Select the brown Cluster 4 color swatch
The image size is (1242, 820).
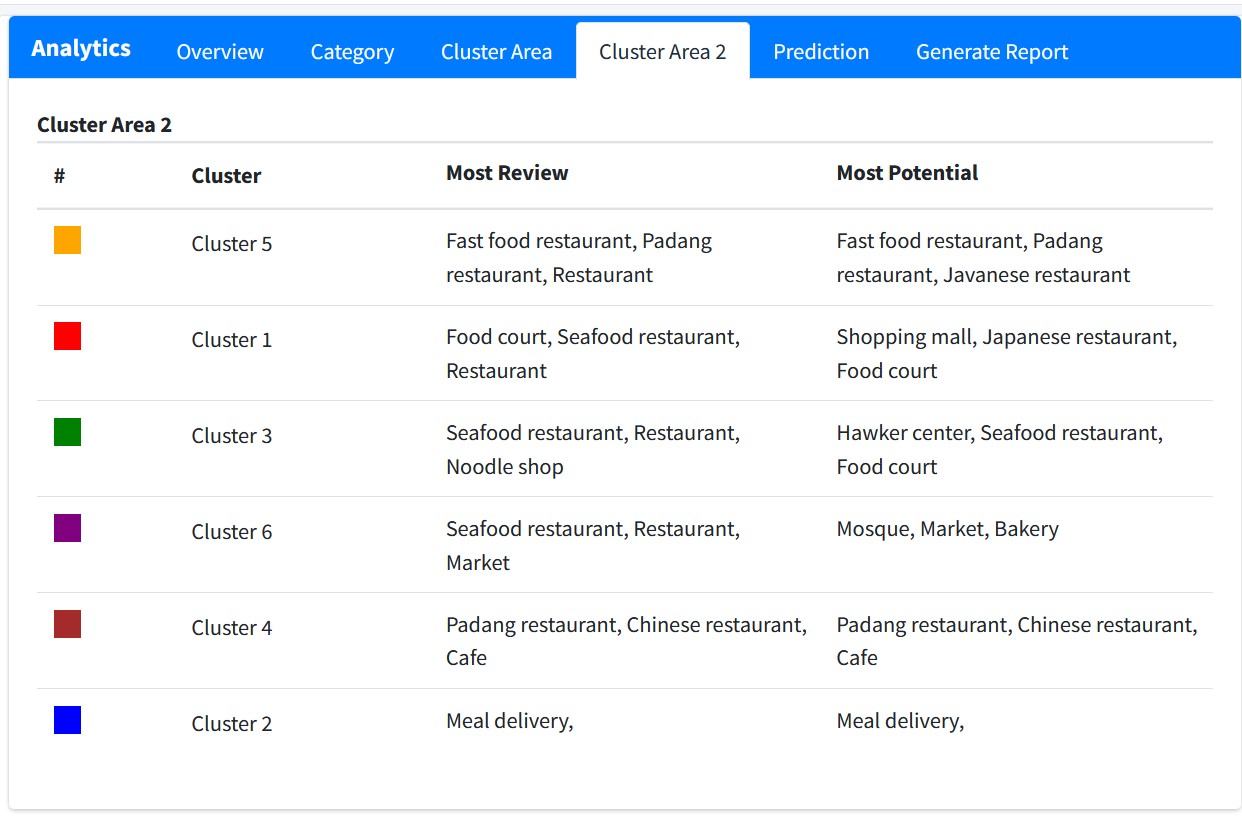click(67, 624)
